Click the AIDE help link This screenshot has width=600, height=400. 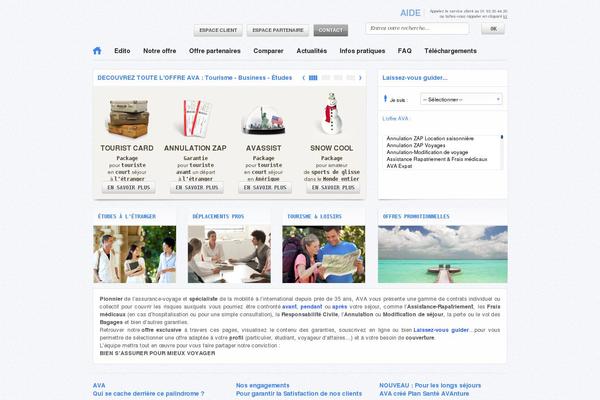point(410,13)
